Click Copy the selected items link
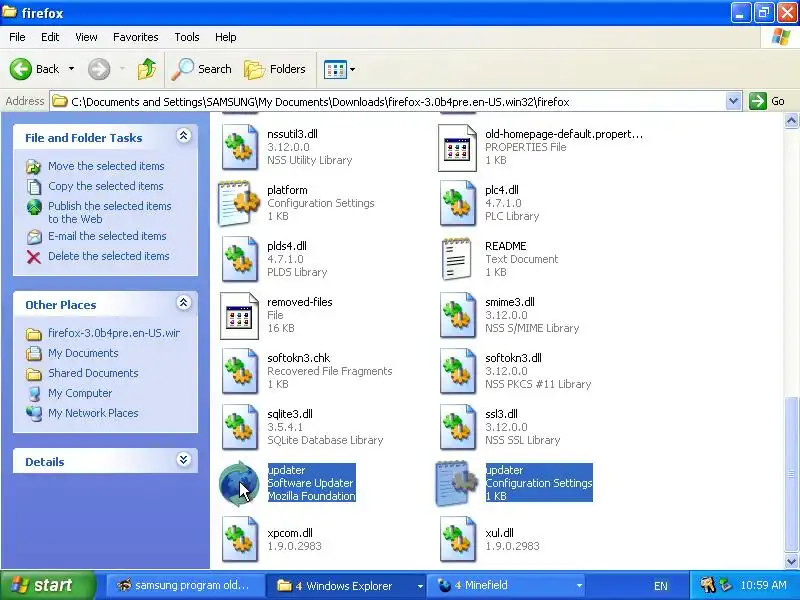The width and height of the screenshot is (800, 600). [x=106, y=186]
